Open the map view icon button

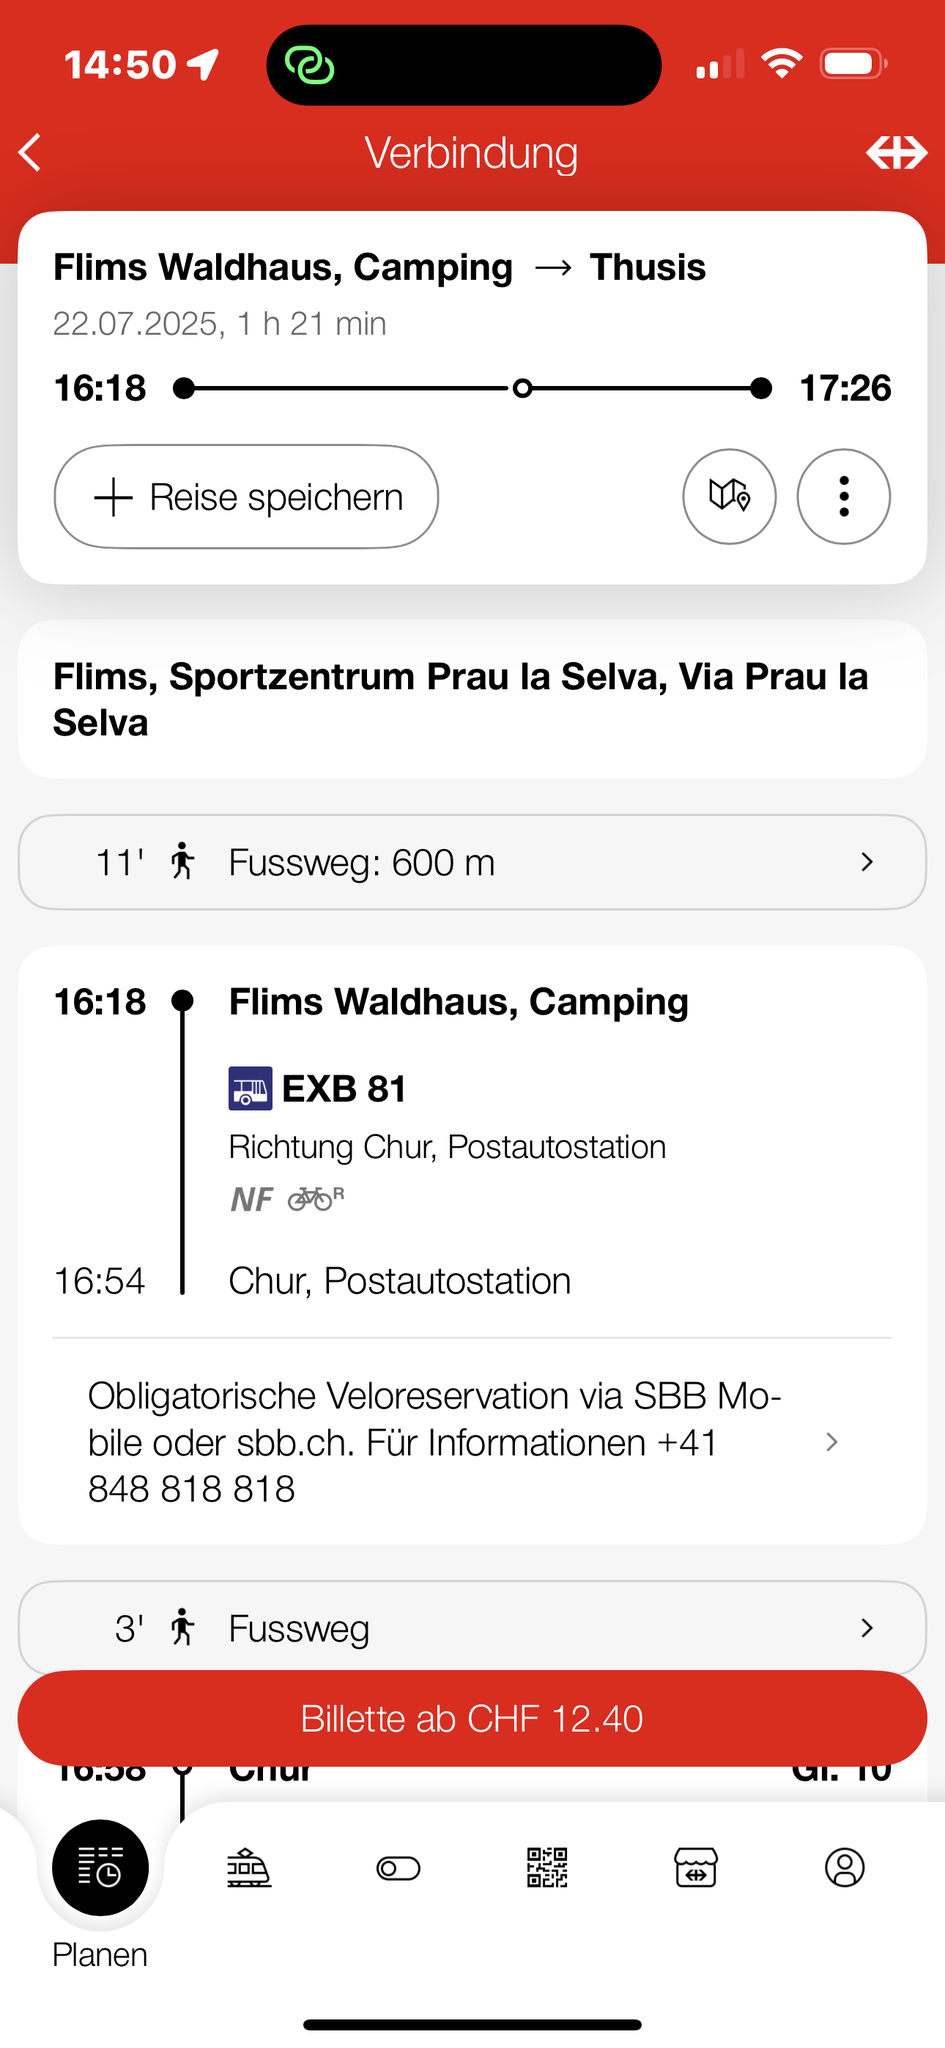[729, 496]
